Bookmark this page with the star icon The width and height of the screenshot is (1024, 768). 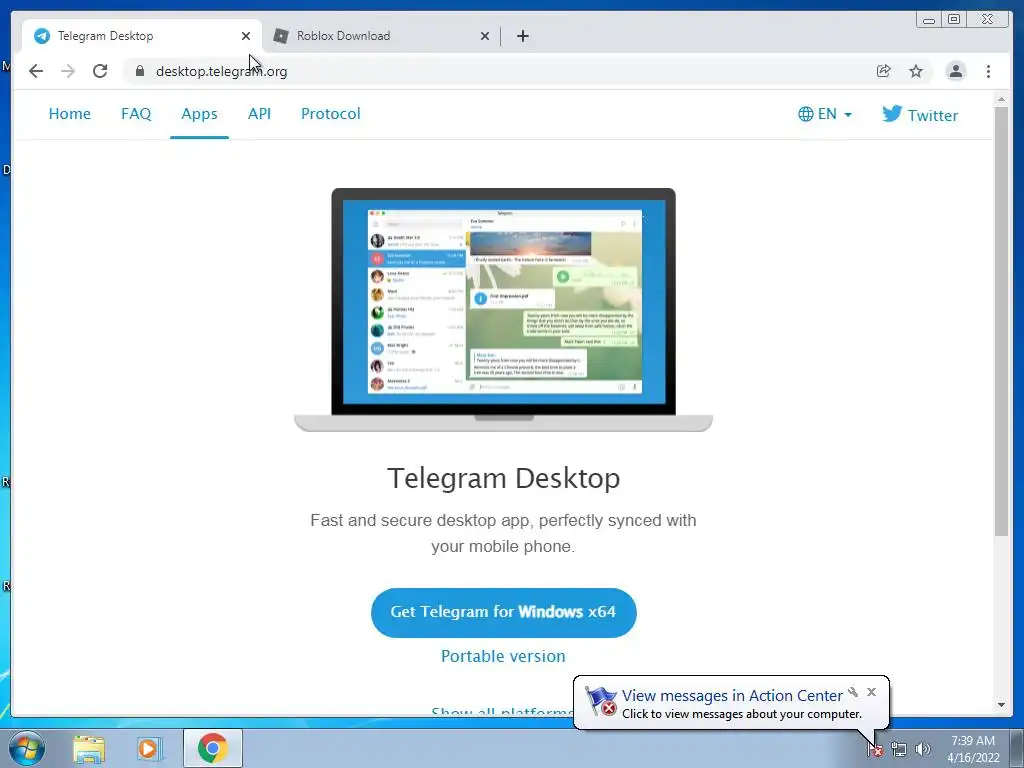pyautogui.click(x=916, y=71)
